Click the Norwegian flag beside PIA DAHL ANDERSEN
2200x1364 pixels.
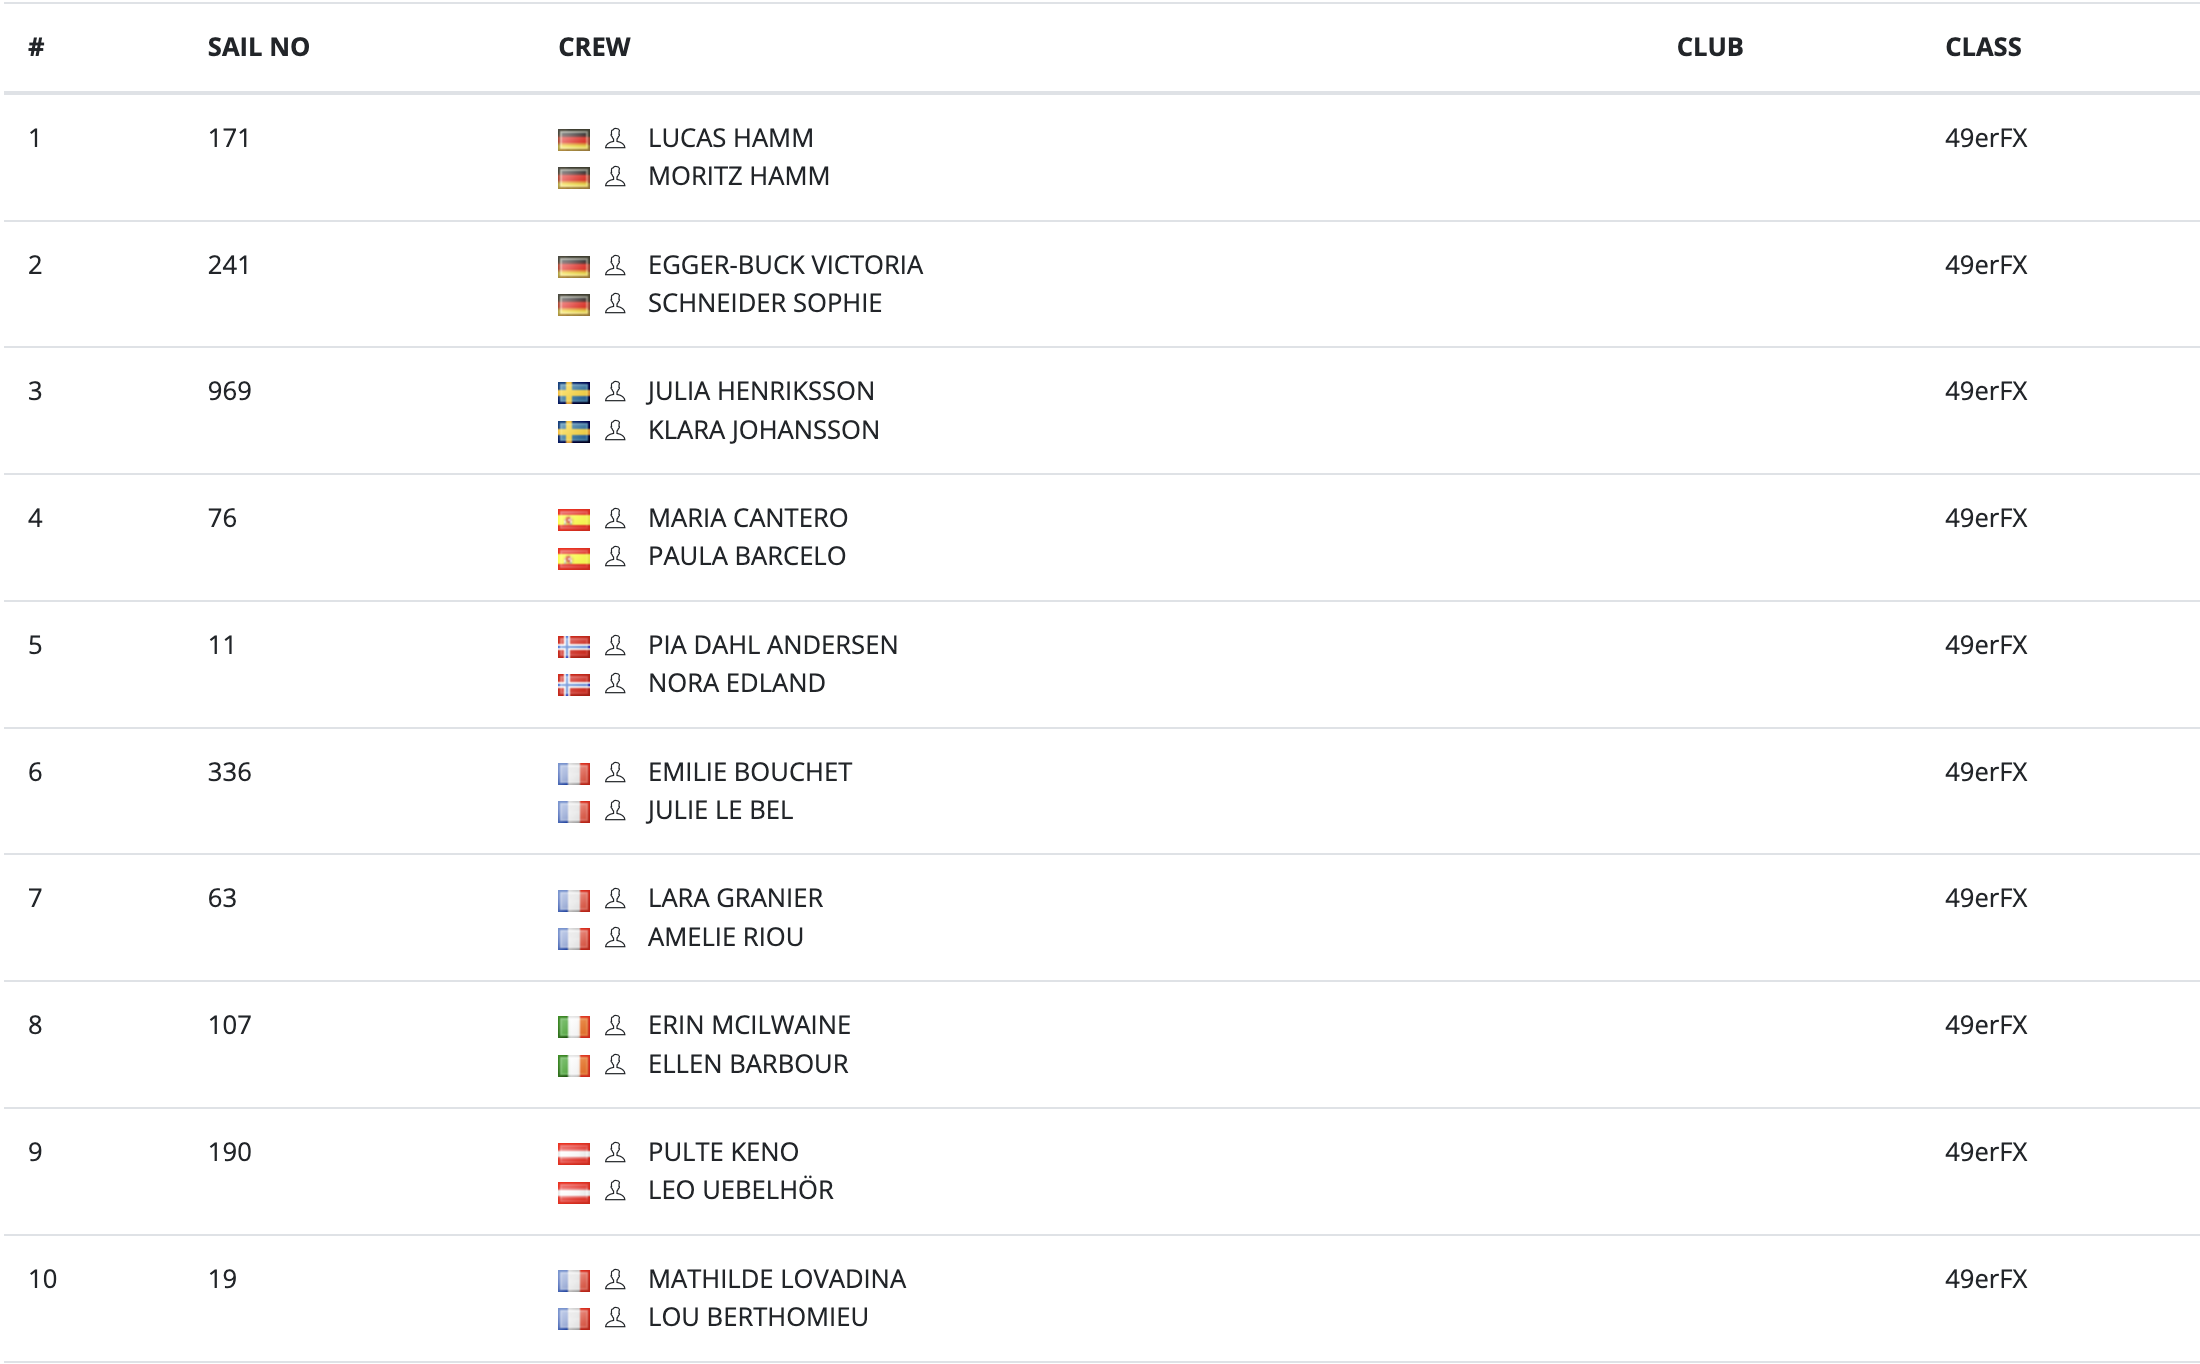click(x=573, y=647)
